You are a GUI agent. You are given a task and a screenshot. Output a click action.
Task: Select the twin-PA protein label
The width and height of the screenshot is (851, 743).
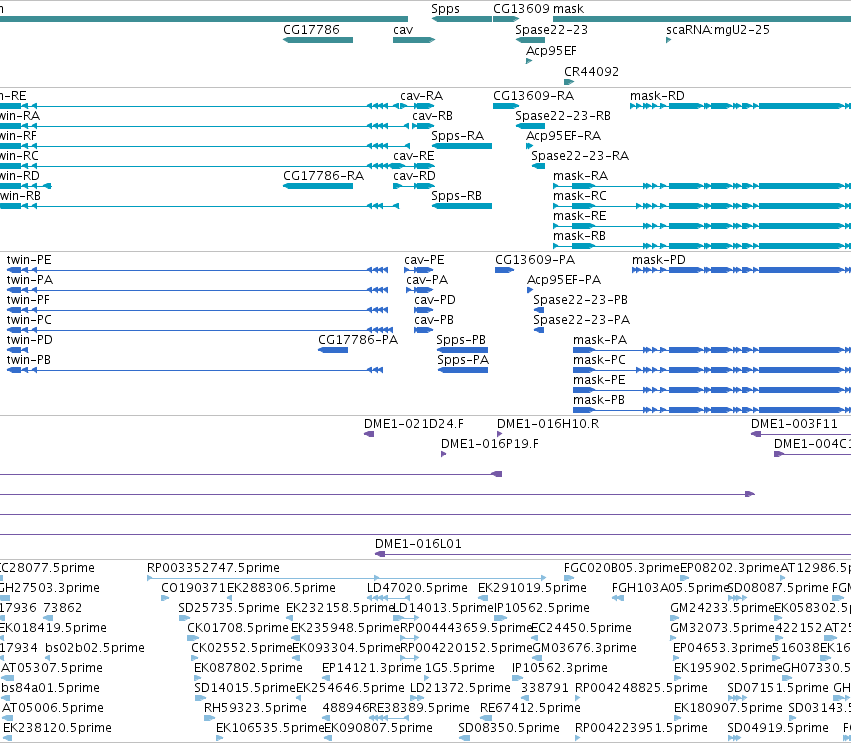30,281
